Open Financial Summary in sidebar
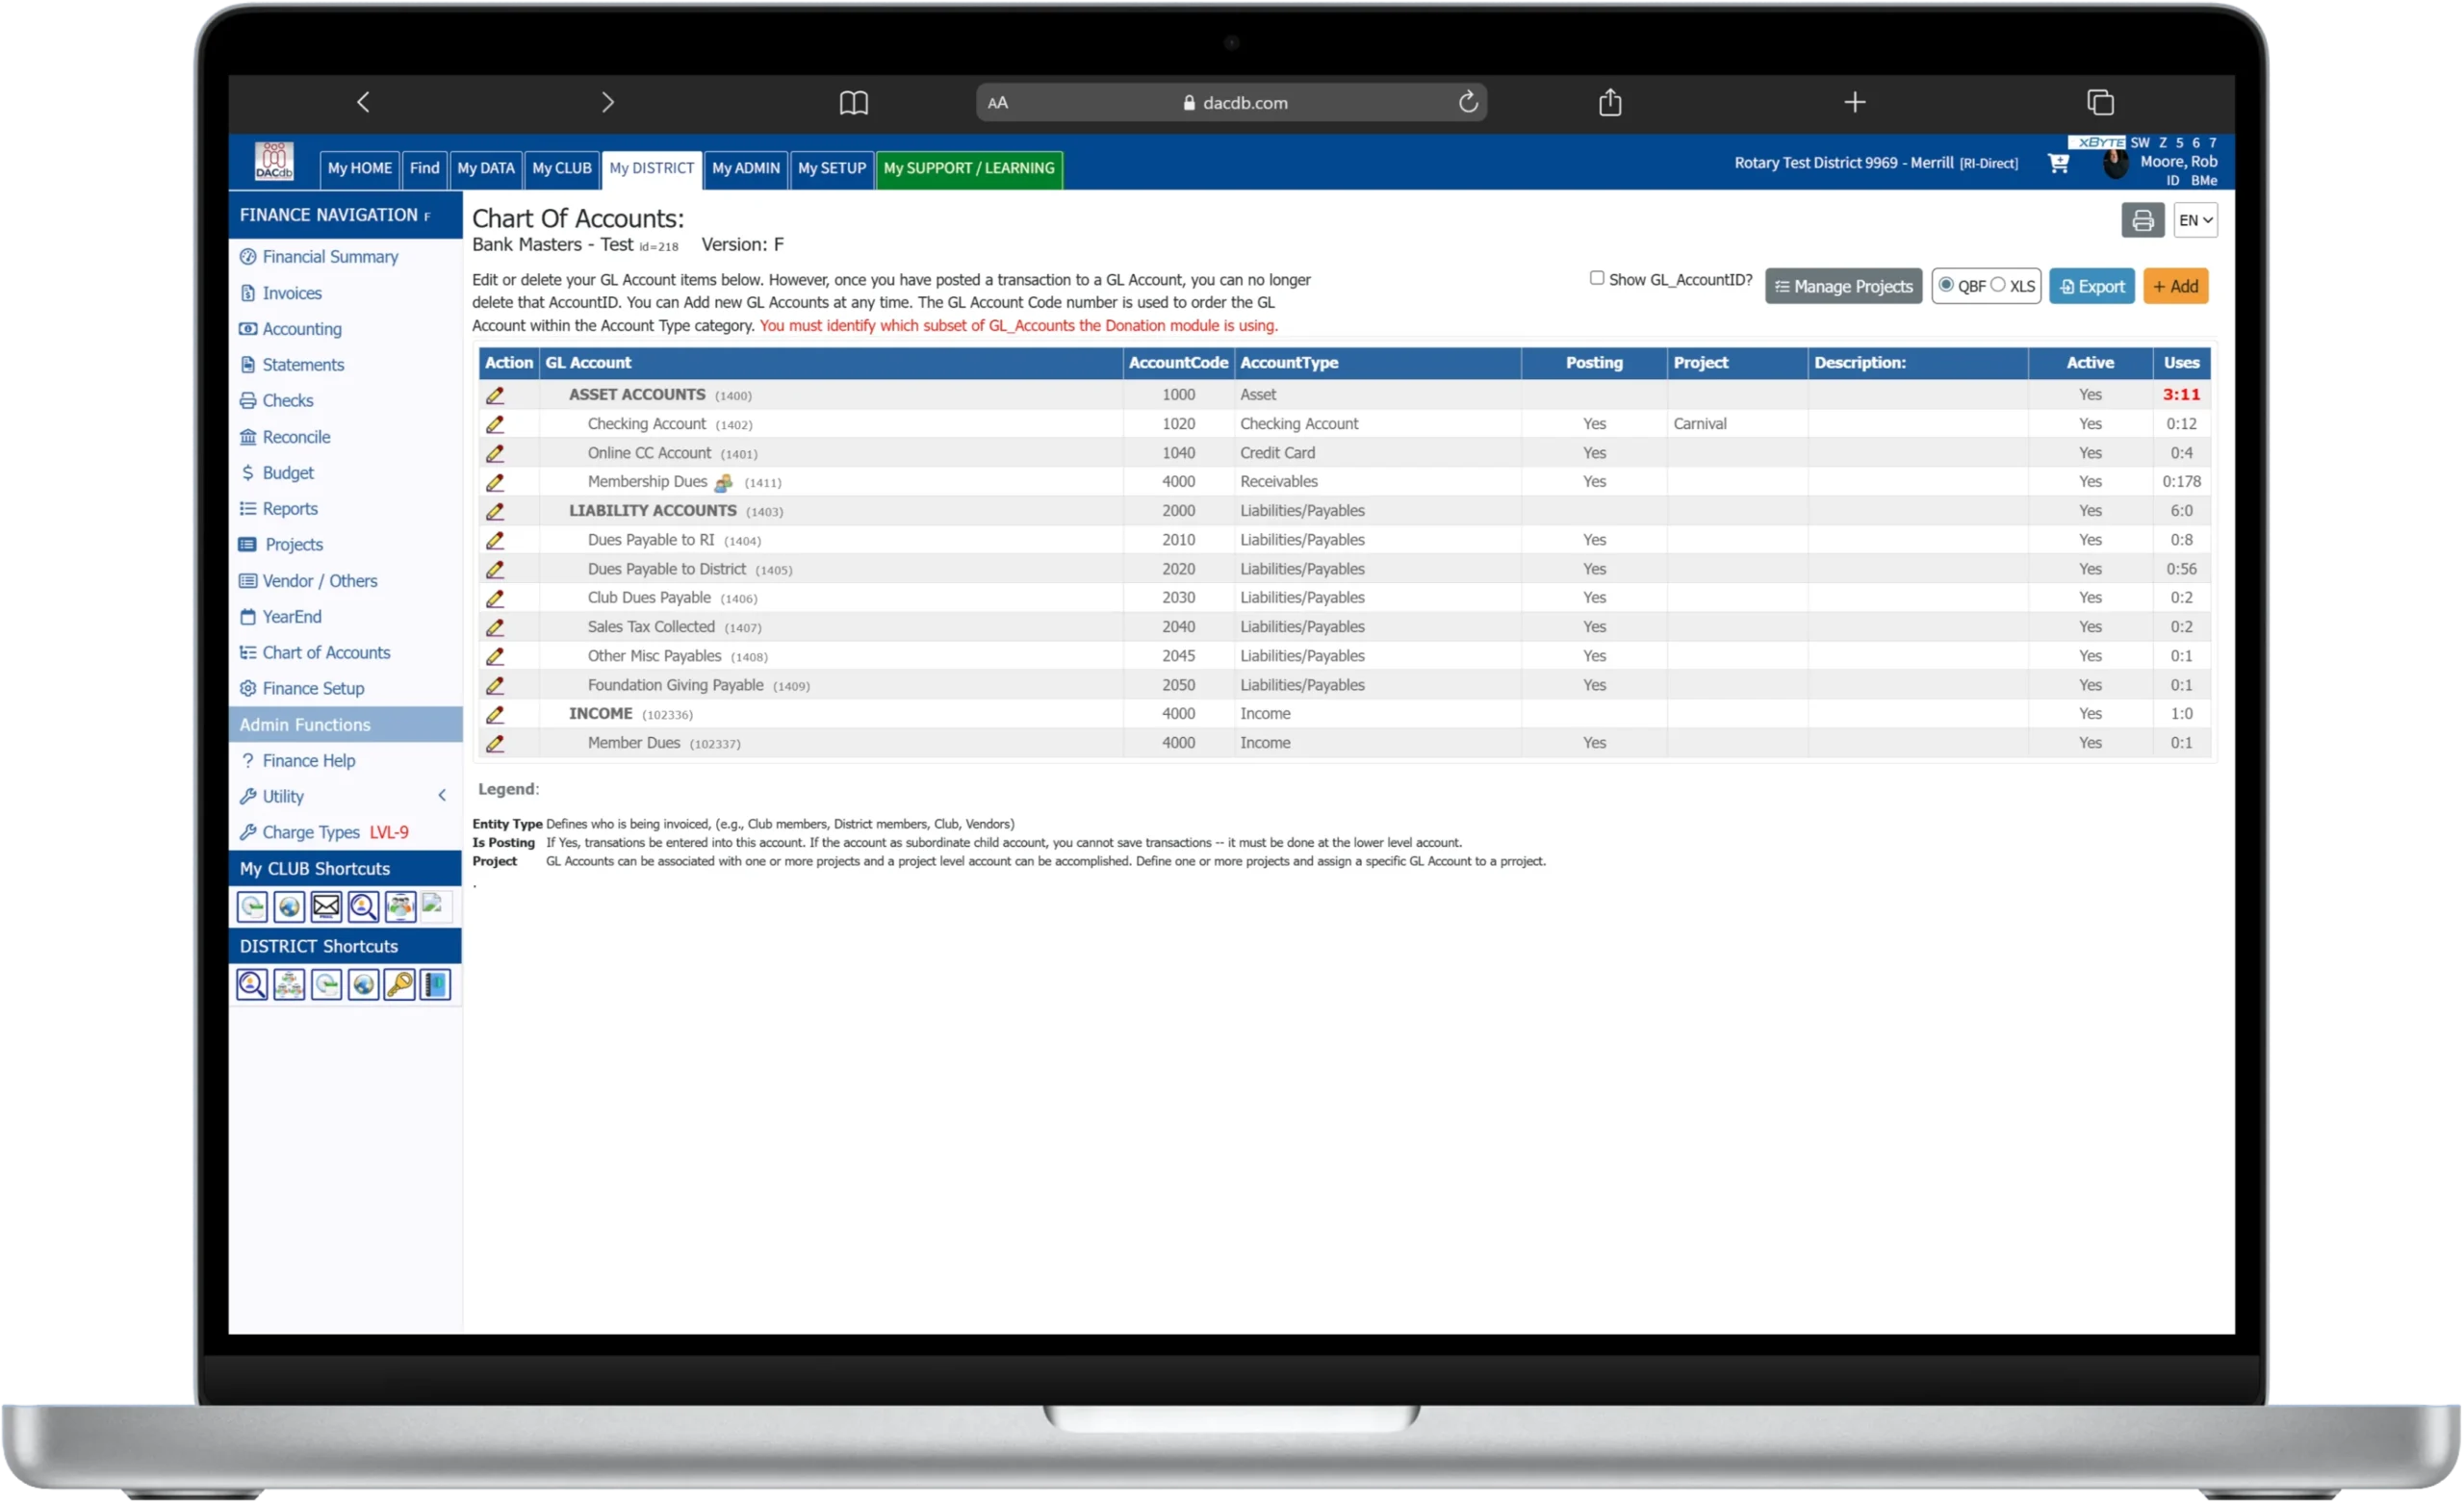The width and height of the screenshot is (2464, 1504). [x=330, y=257]
